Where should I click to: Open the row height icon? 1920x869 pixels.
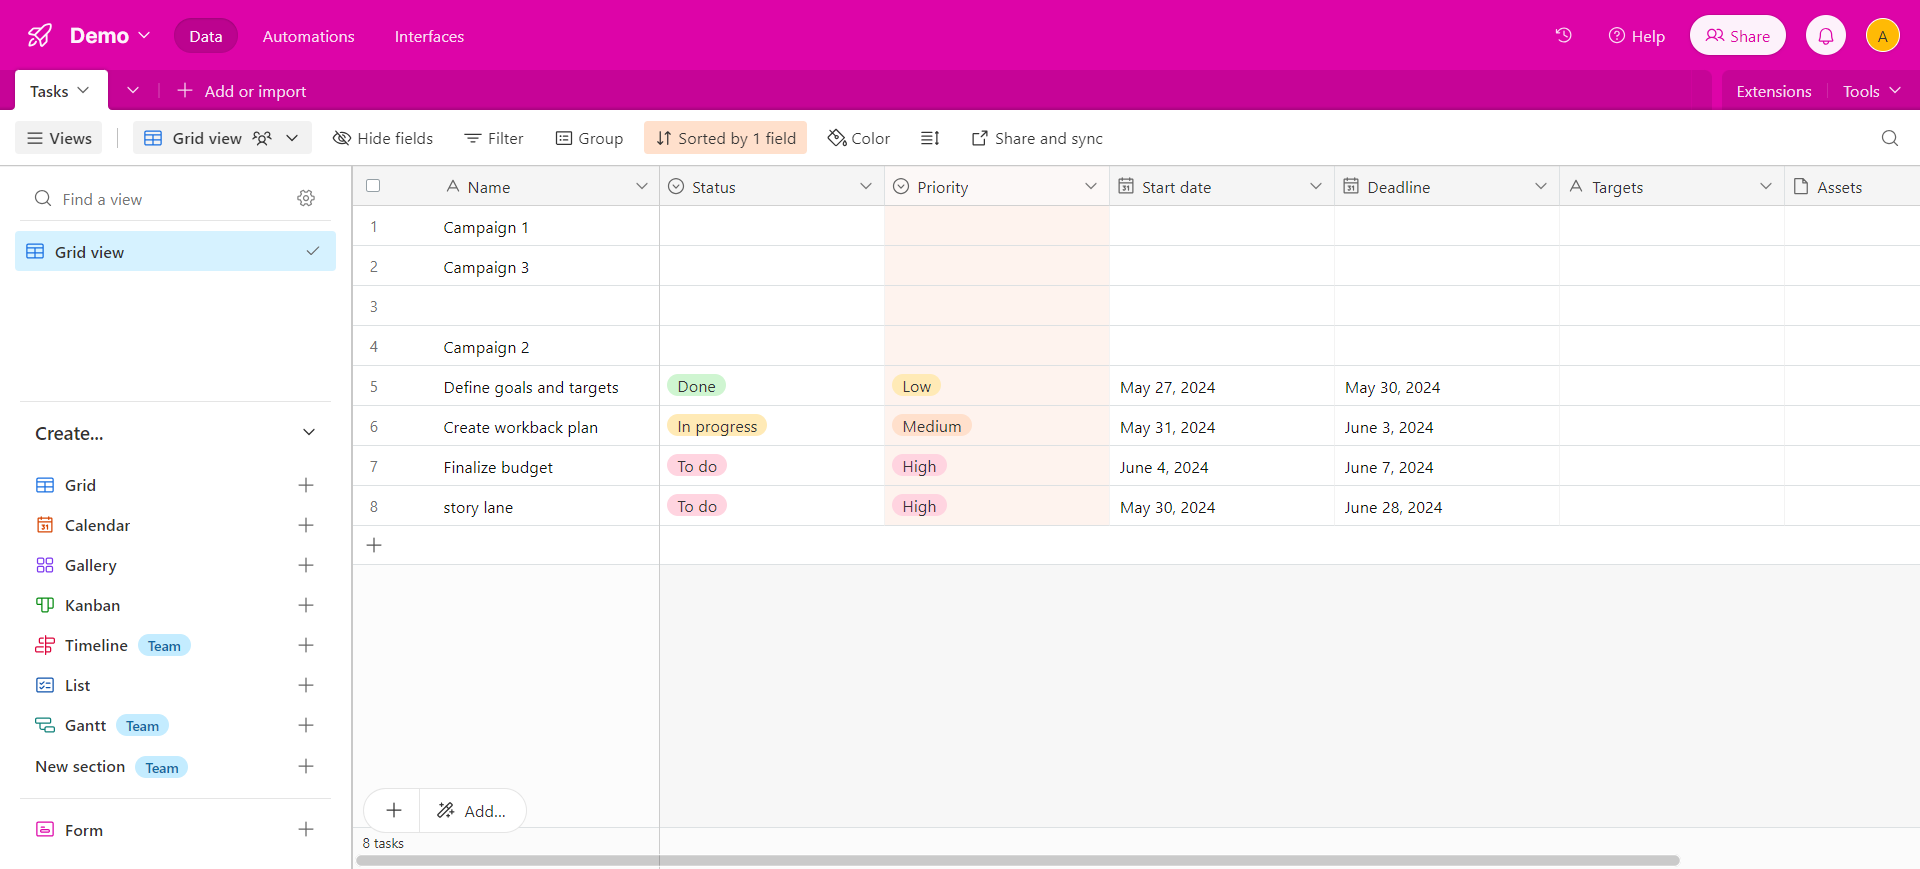click(x=930, y=138)
